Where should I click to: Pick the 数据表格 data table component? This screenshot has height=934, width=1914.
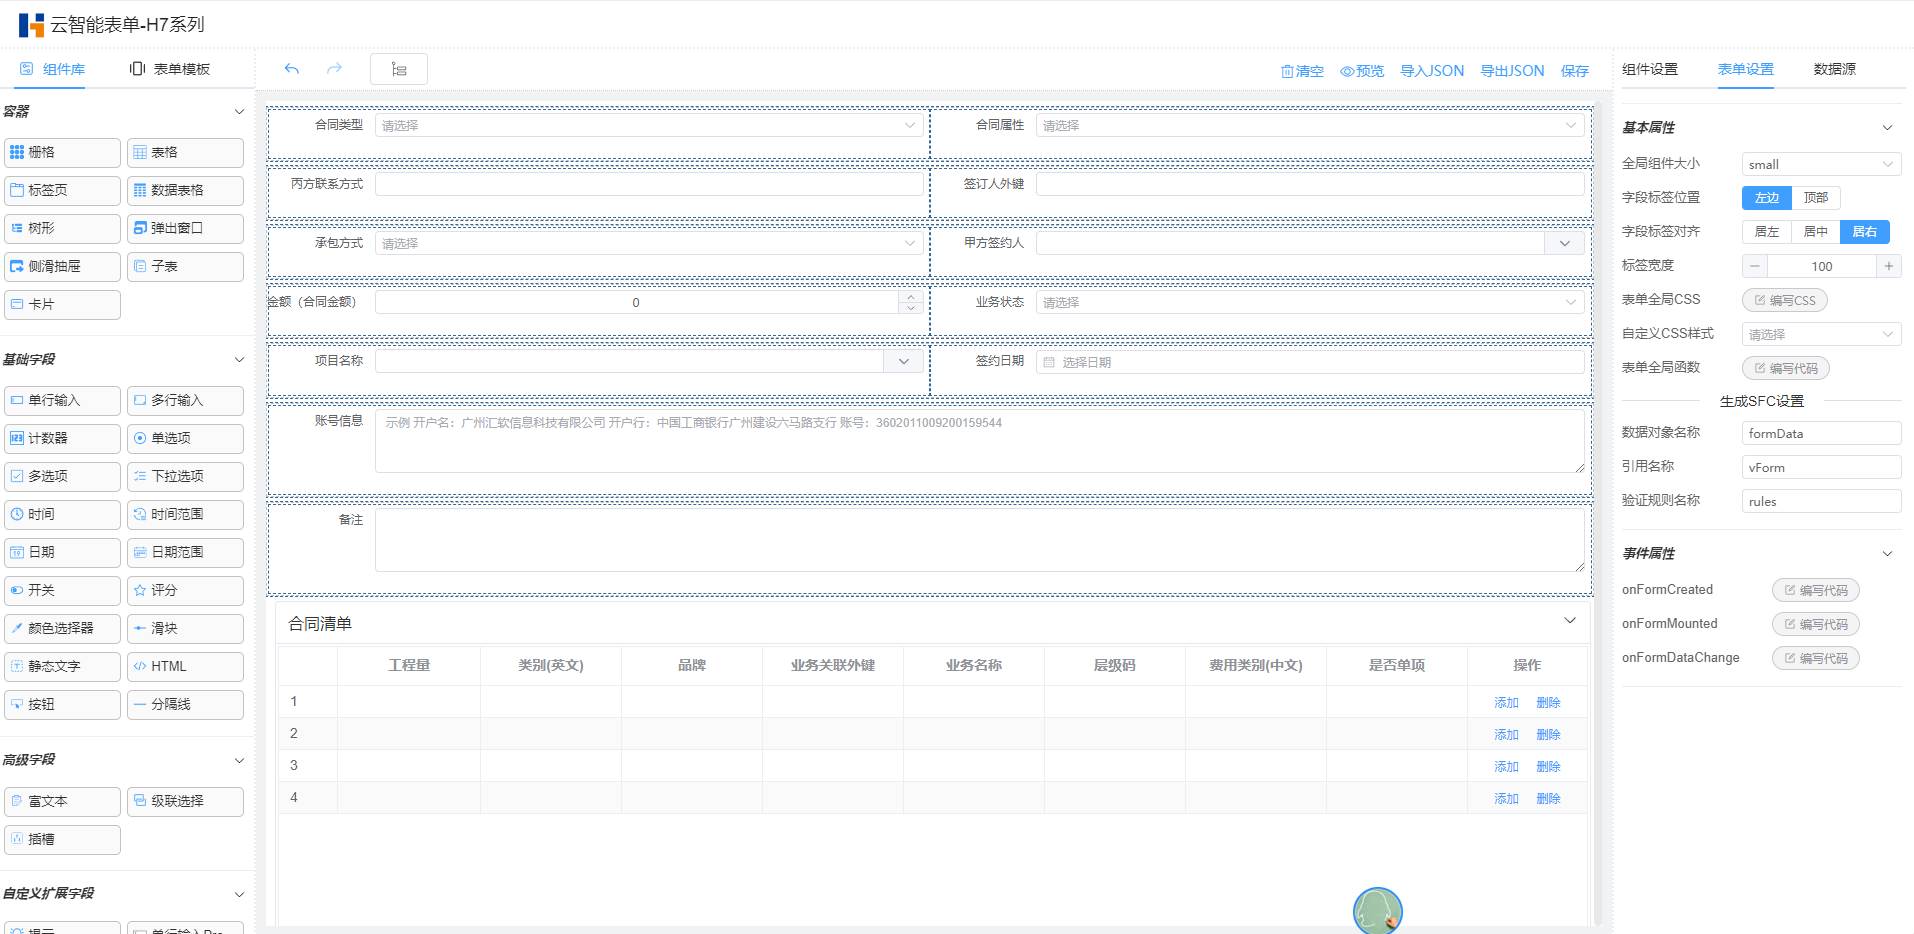click(185, 191)
